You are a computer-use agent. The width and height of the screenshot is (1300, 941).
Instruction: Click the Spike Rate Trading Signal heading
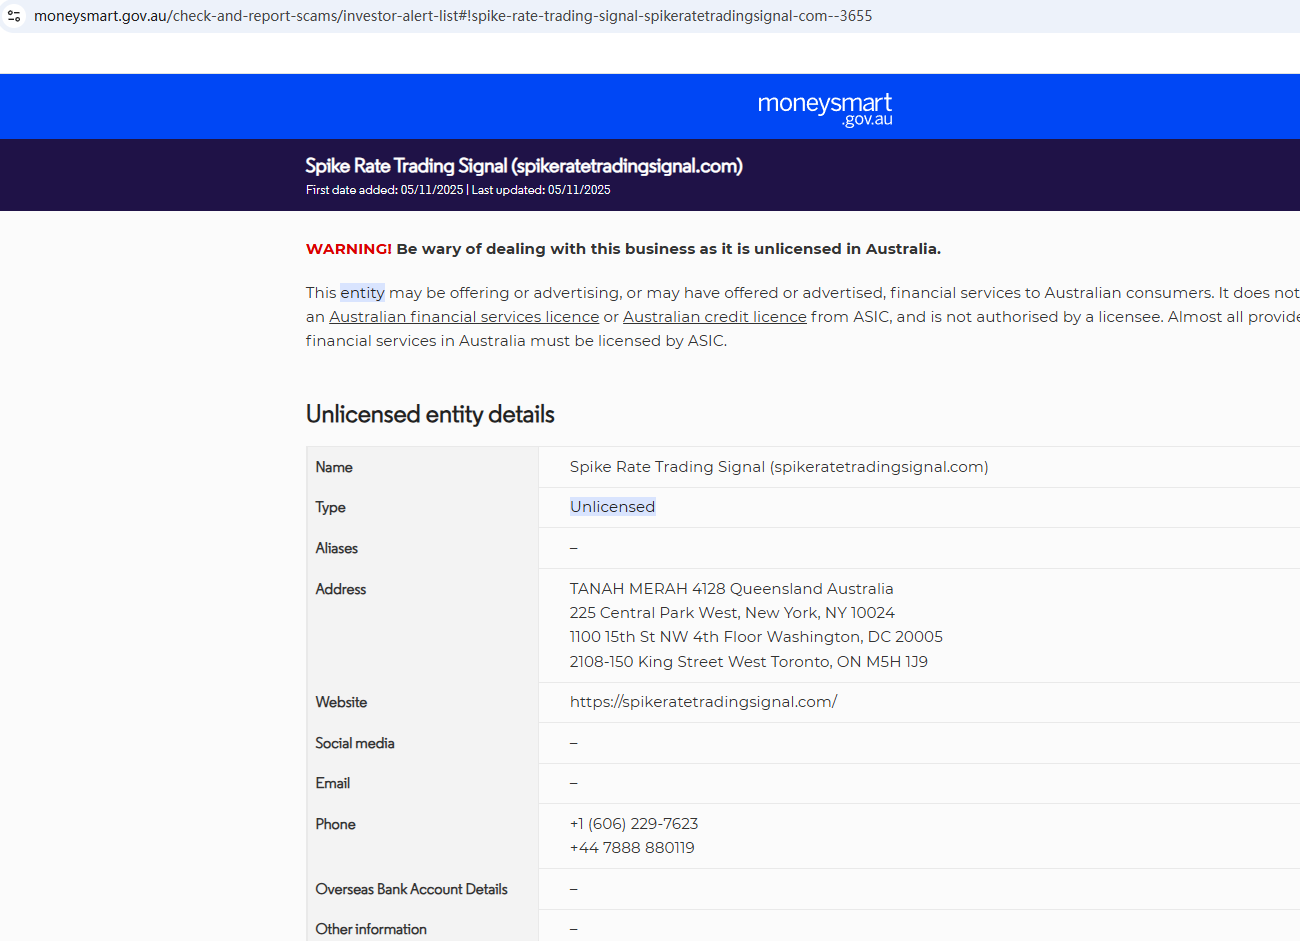524,166
